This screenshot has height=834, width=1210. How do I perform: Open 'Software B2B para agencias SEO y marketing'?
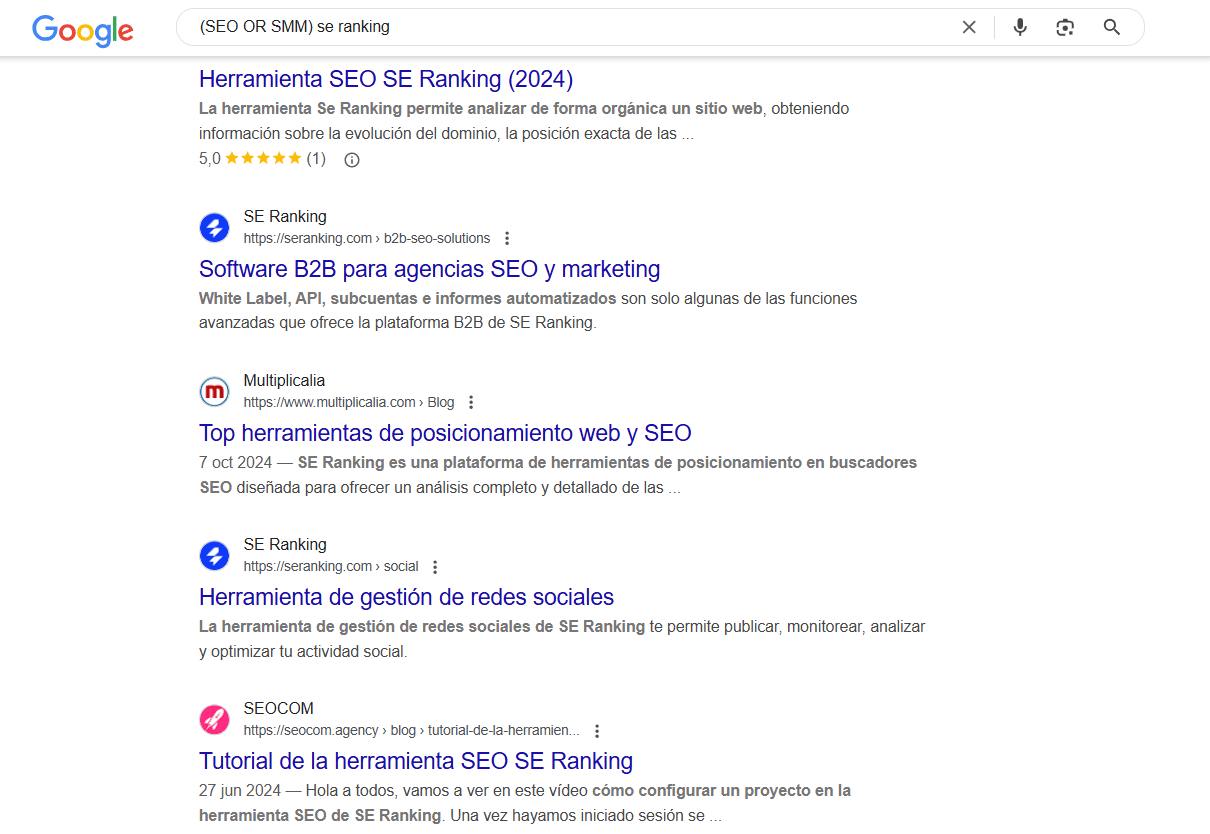click(430, 269)
